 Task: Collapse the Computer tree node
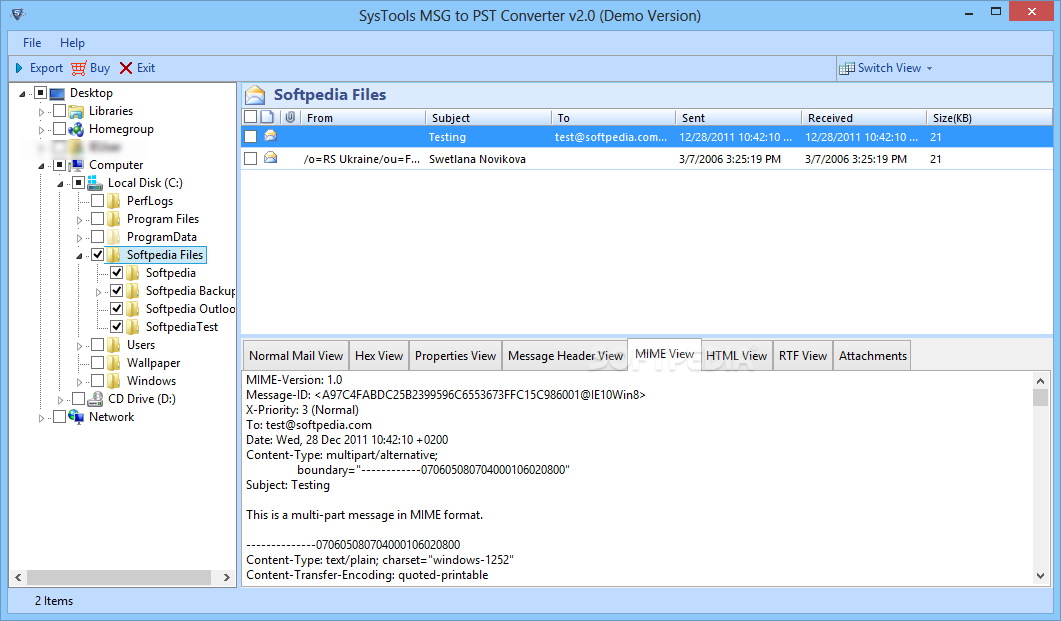[x=41, y=166]
